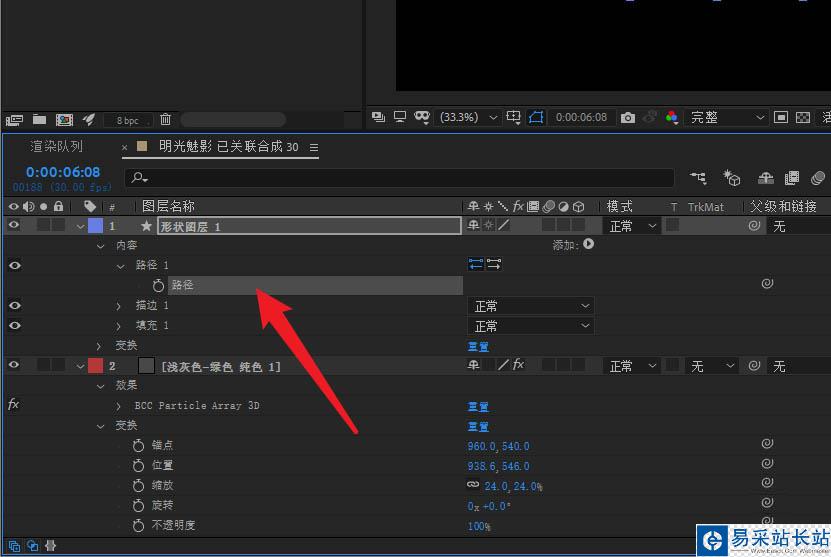The height and width of the screenshot is (557, 831).
Task: Hide 浅灰色-绿色 纯色 1 layer with eye
Action: (x=14, y=365)
